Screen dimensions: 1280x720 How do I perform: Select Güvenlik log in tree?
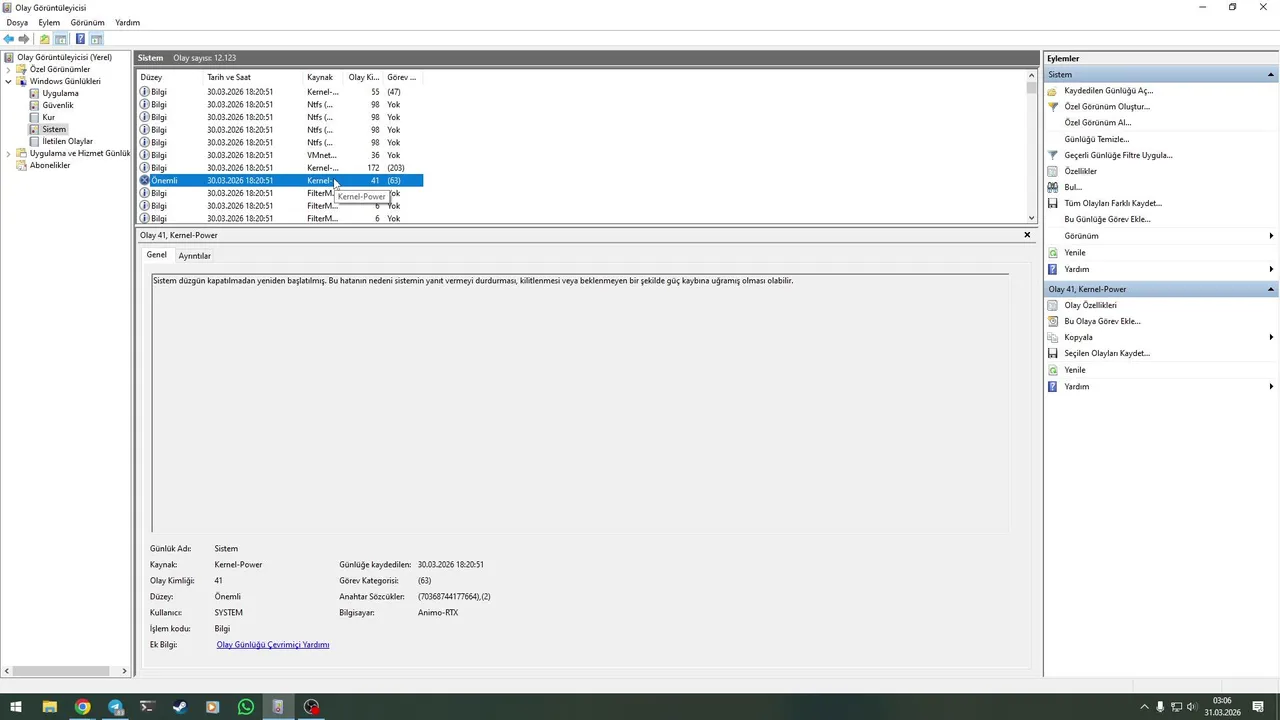coord(58,105)
